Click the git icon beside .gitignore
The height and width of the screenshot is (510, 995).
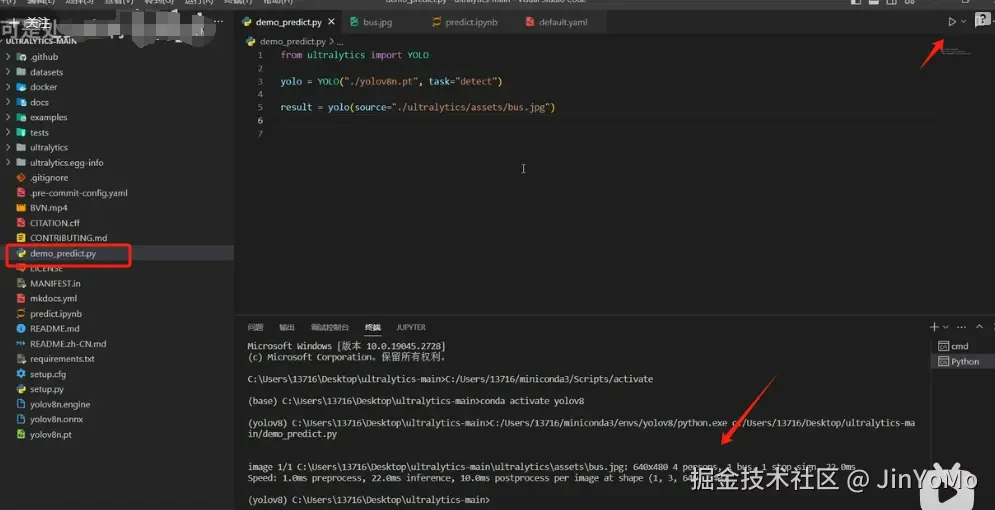click(21, 178)
